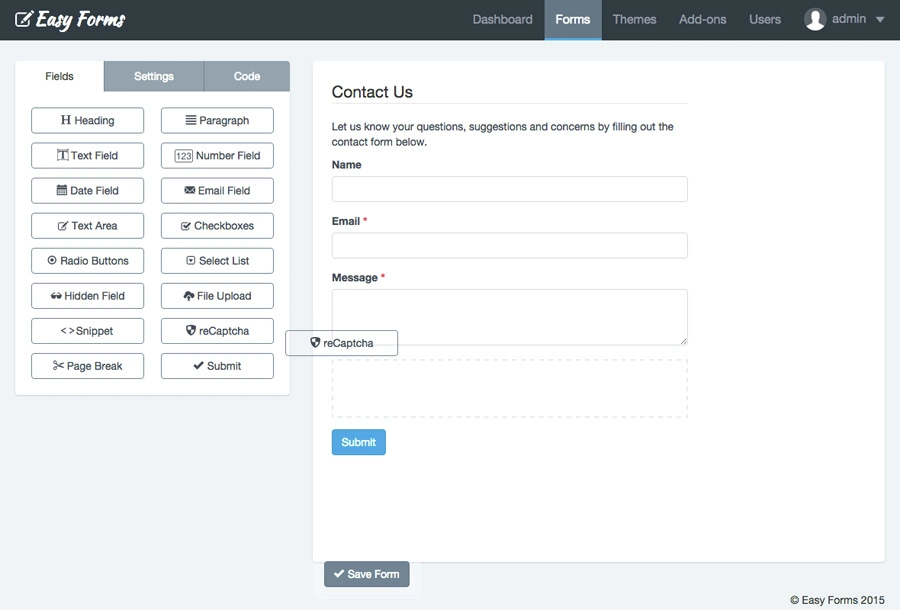Add a Checkboxes field
The image size is (900, 610).
coord(217,226)
